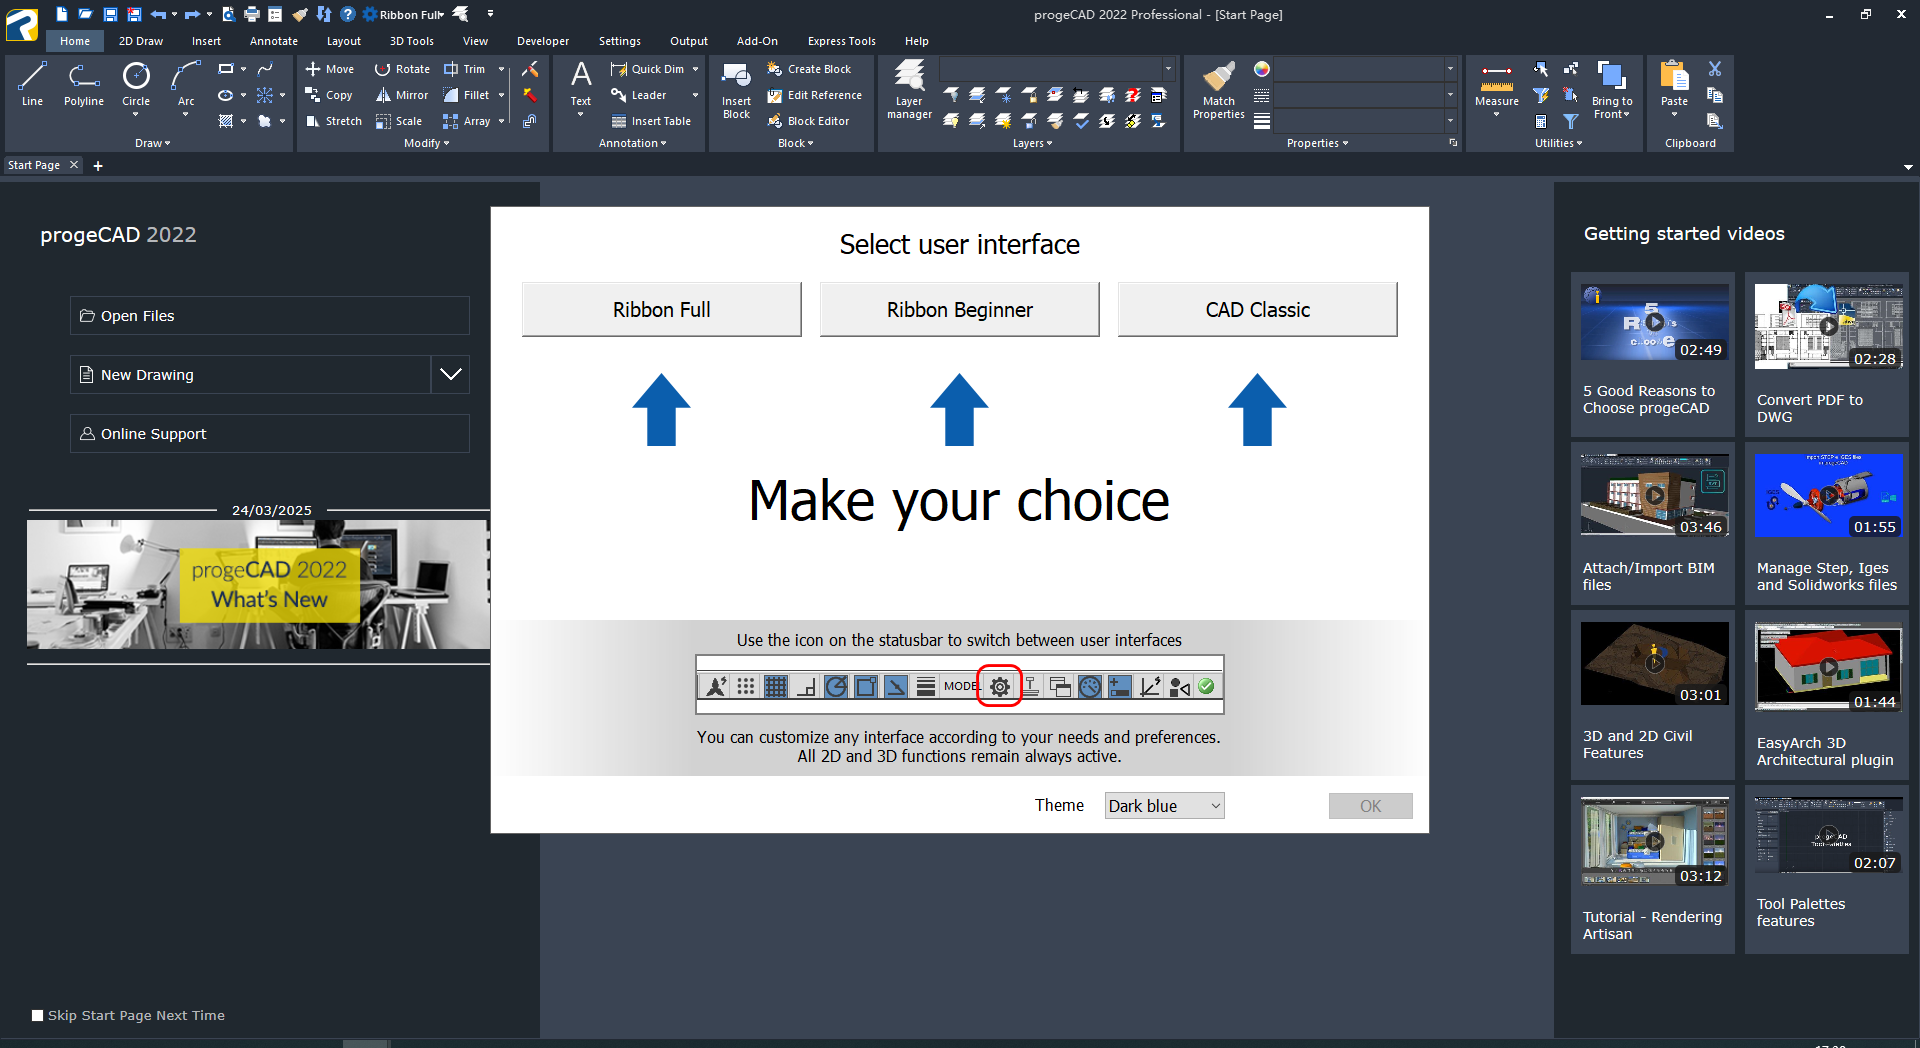The width and height of the screenshot is (1920, 1048).
Task: Click the Stretch tool
Action: tap(333, 121)
